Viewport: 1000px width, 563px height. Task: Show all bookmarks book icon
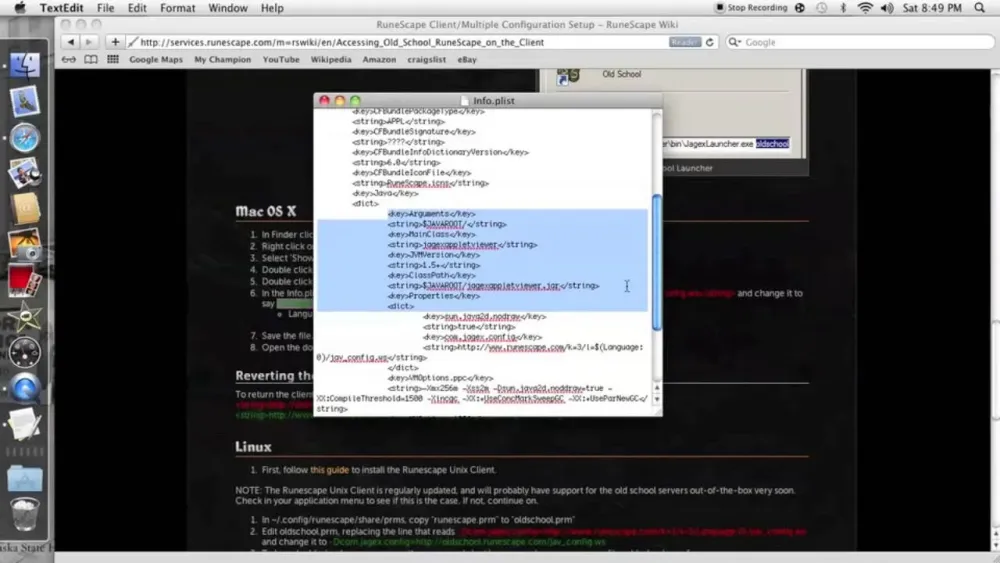[91, 59]
